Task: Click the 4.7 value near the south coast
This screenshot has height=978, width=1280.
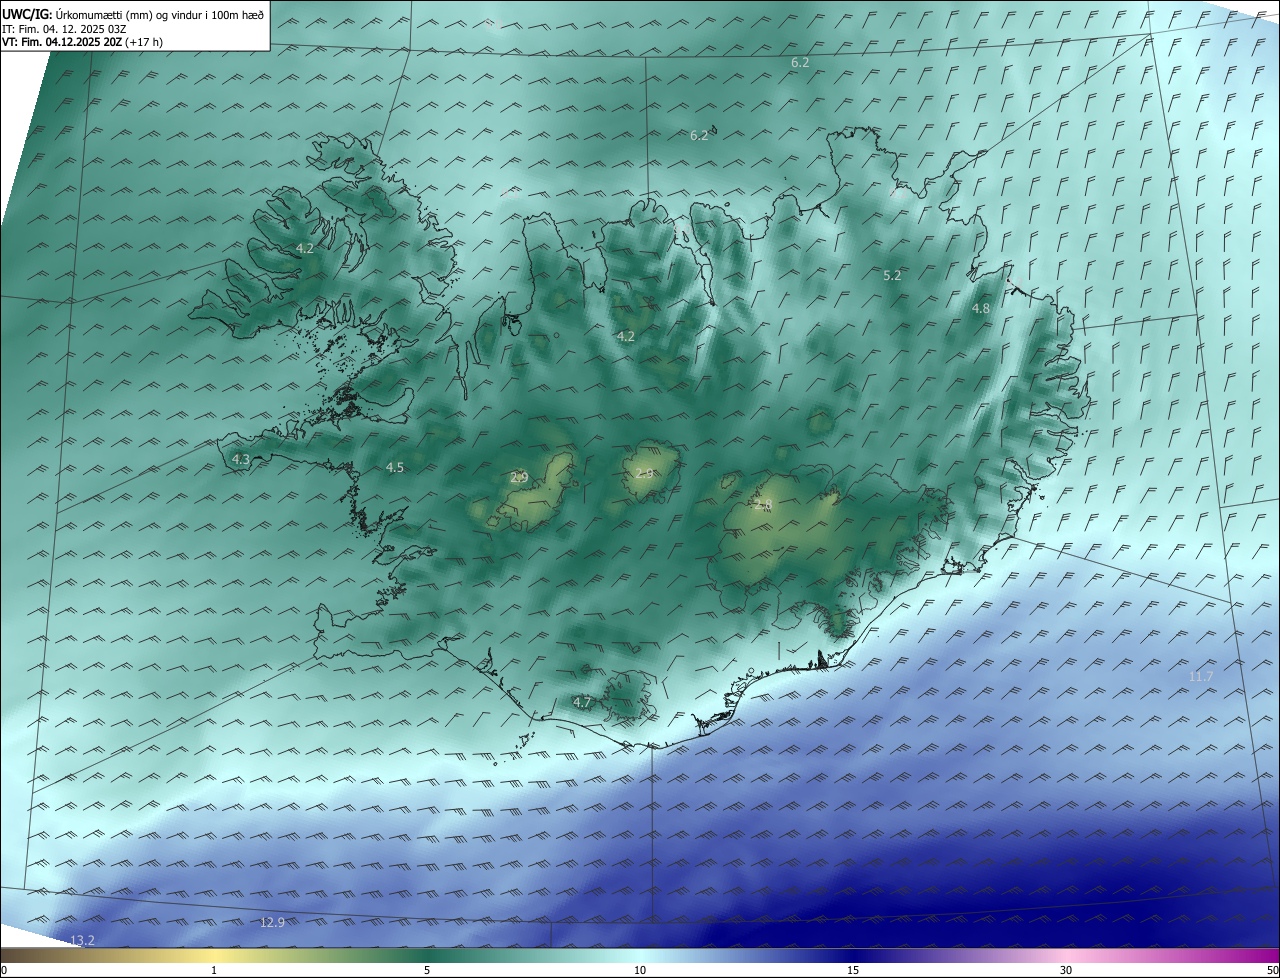Action: pyautogui.click(x=582, y=703)
